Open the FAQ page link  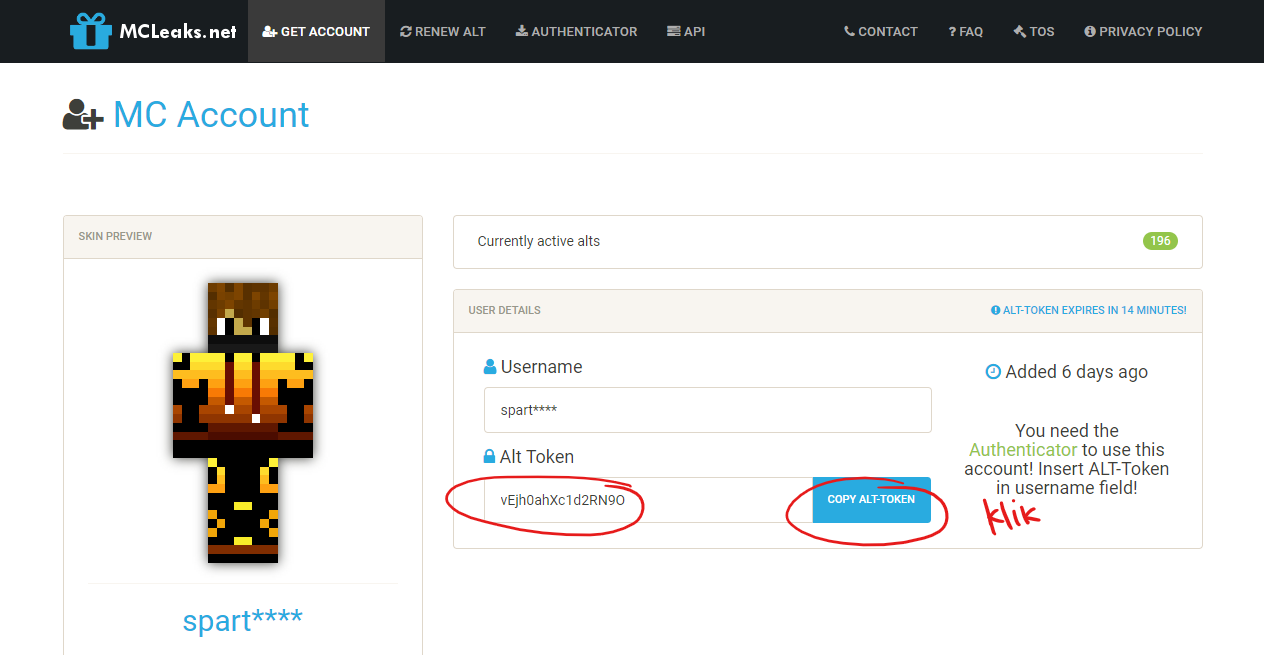click(966, 31)
